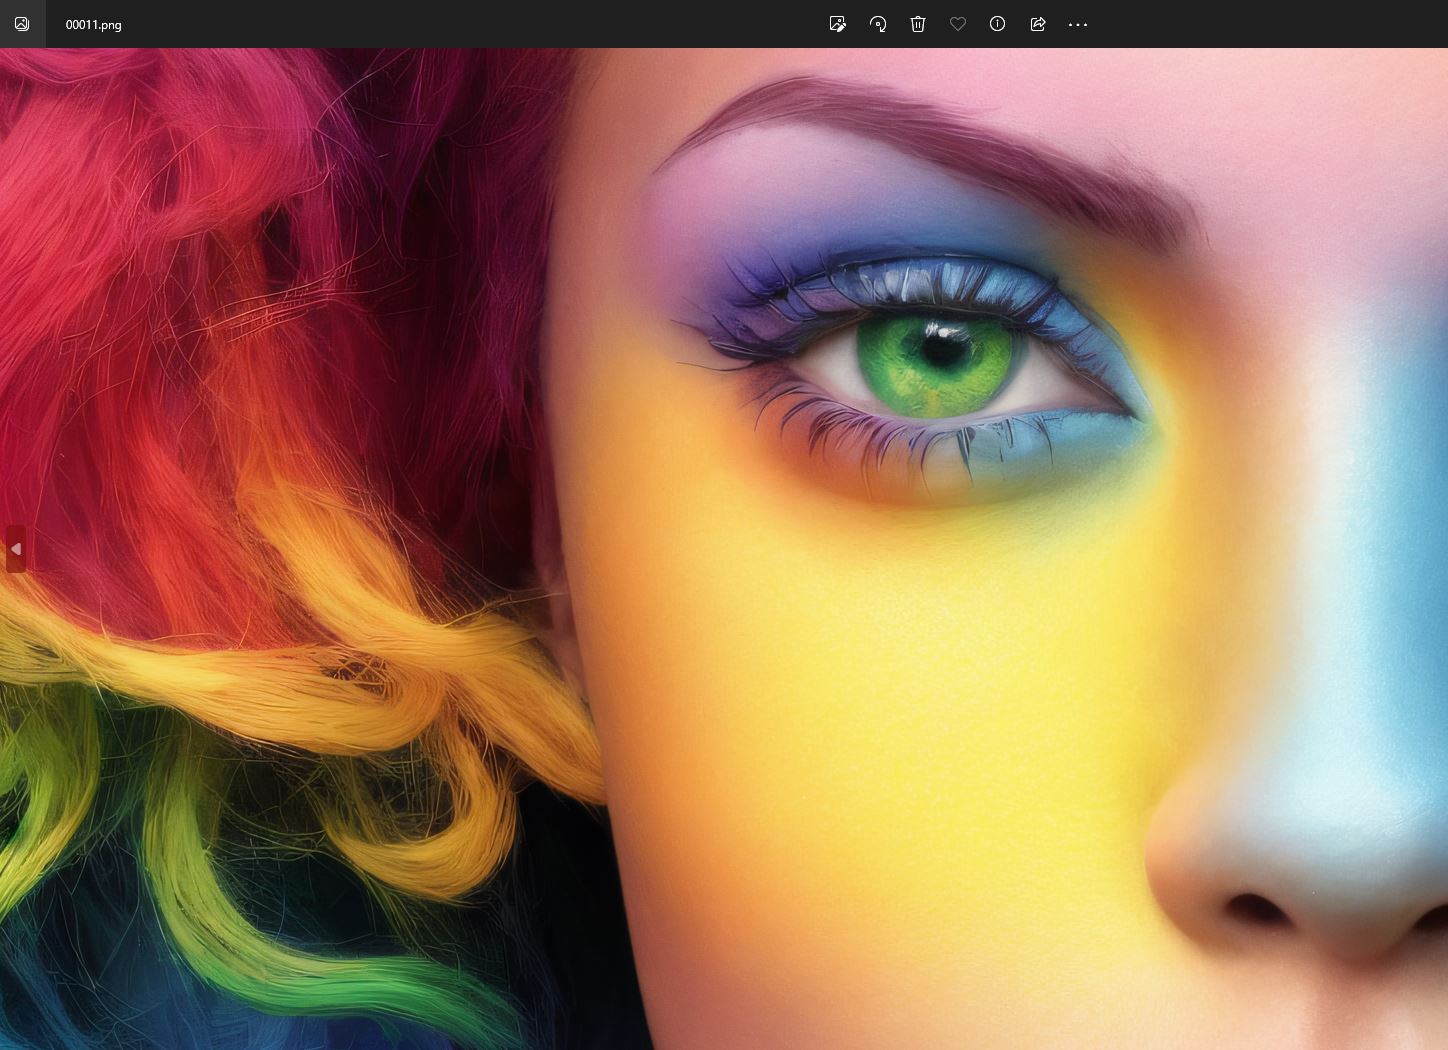Show file info with the info icon
The height and width of the screenshot is (1050, 1448).
(998, 24)
